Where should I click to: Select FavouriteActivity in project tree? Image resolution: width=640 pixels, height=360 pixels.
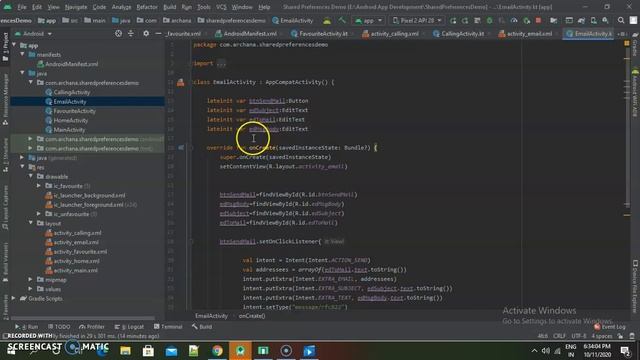70,111
